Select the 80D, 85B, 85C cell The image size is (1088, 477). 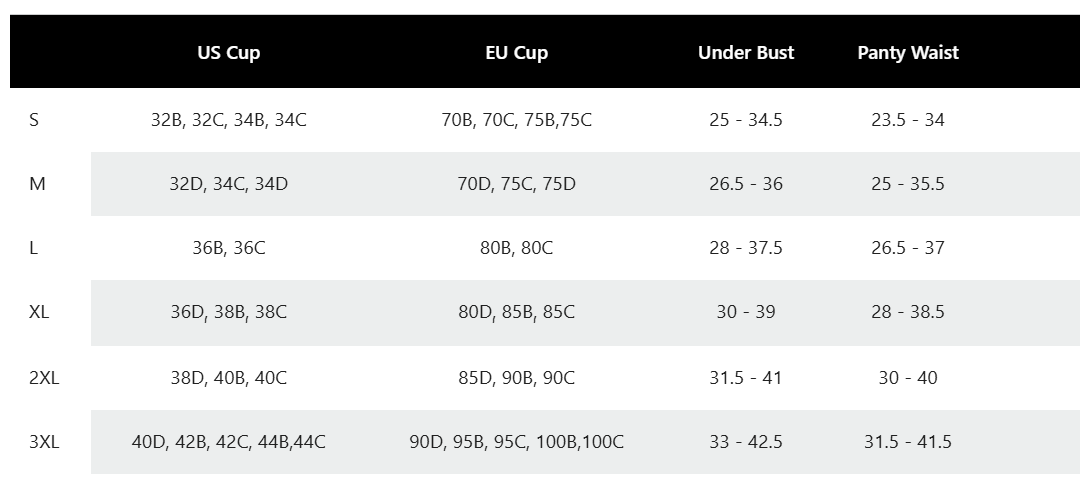pyautogui.click(x=516, y=312)
